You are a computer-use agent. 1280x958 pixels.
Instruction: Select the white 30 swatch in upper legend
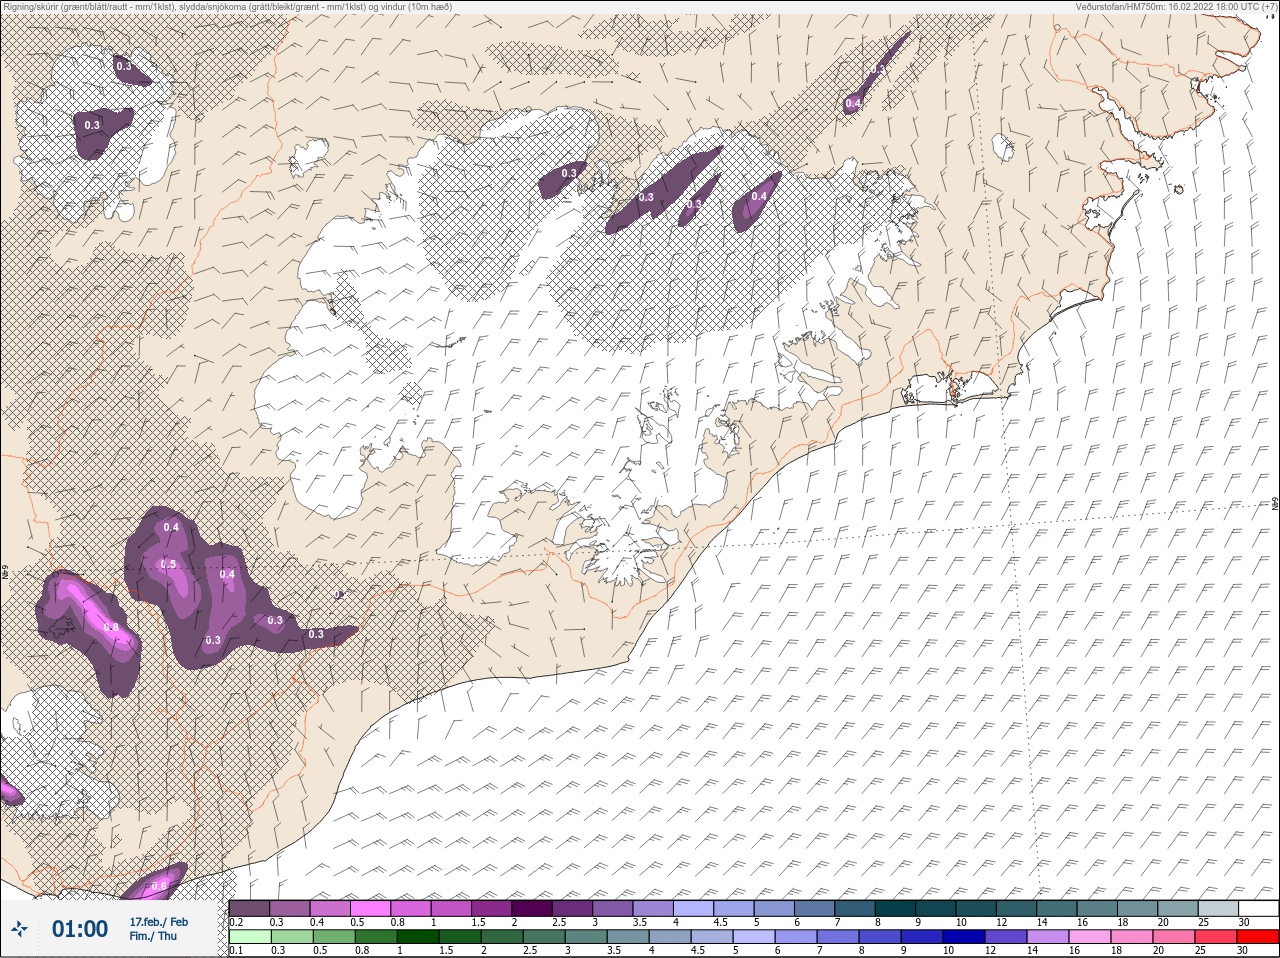point(1258,907)
